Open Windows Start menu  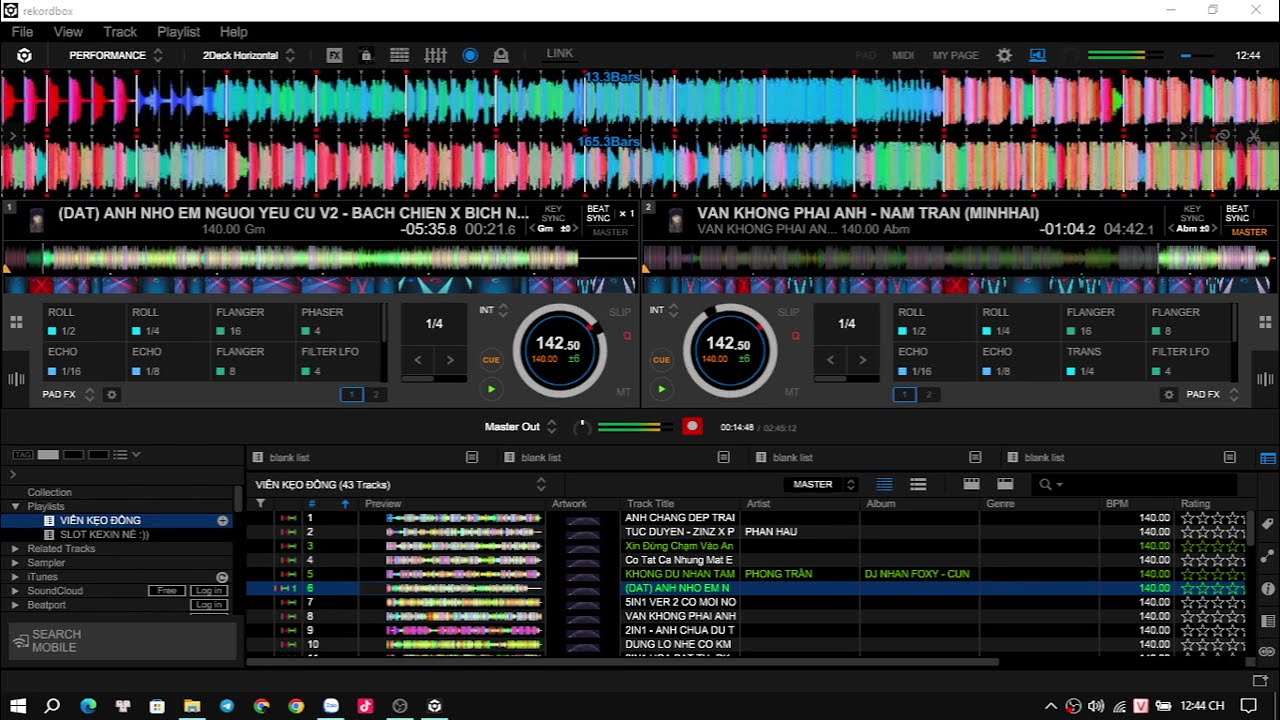pos(18,706)
